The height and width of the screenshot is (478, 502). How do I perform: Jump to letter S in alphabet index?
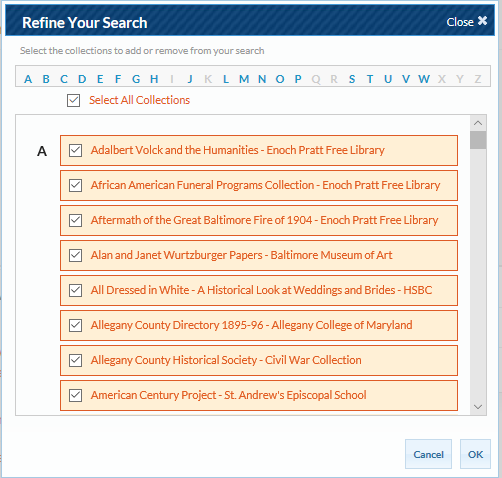pyautogui.click(x=352, y=79)
